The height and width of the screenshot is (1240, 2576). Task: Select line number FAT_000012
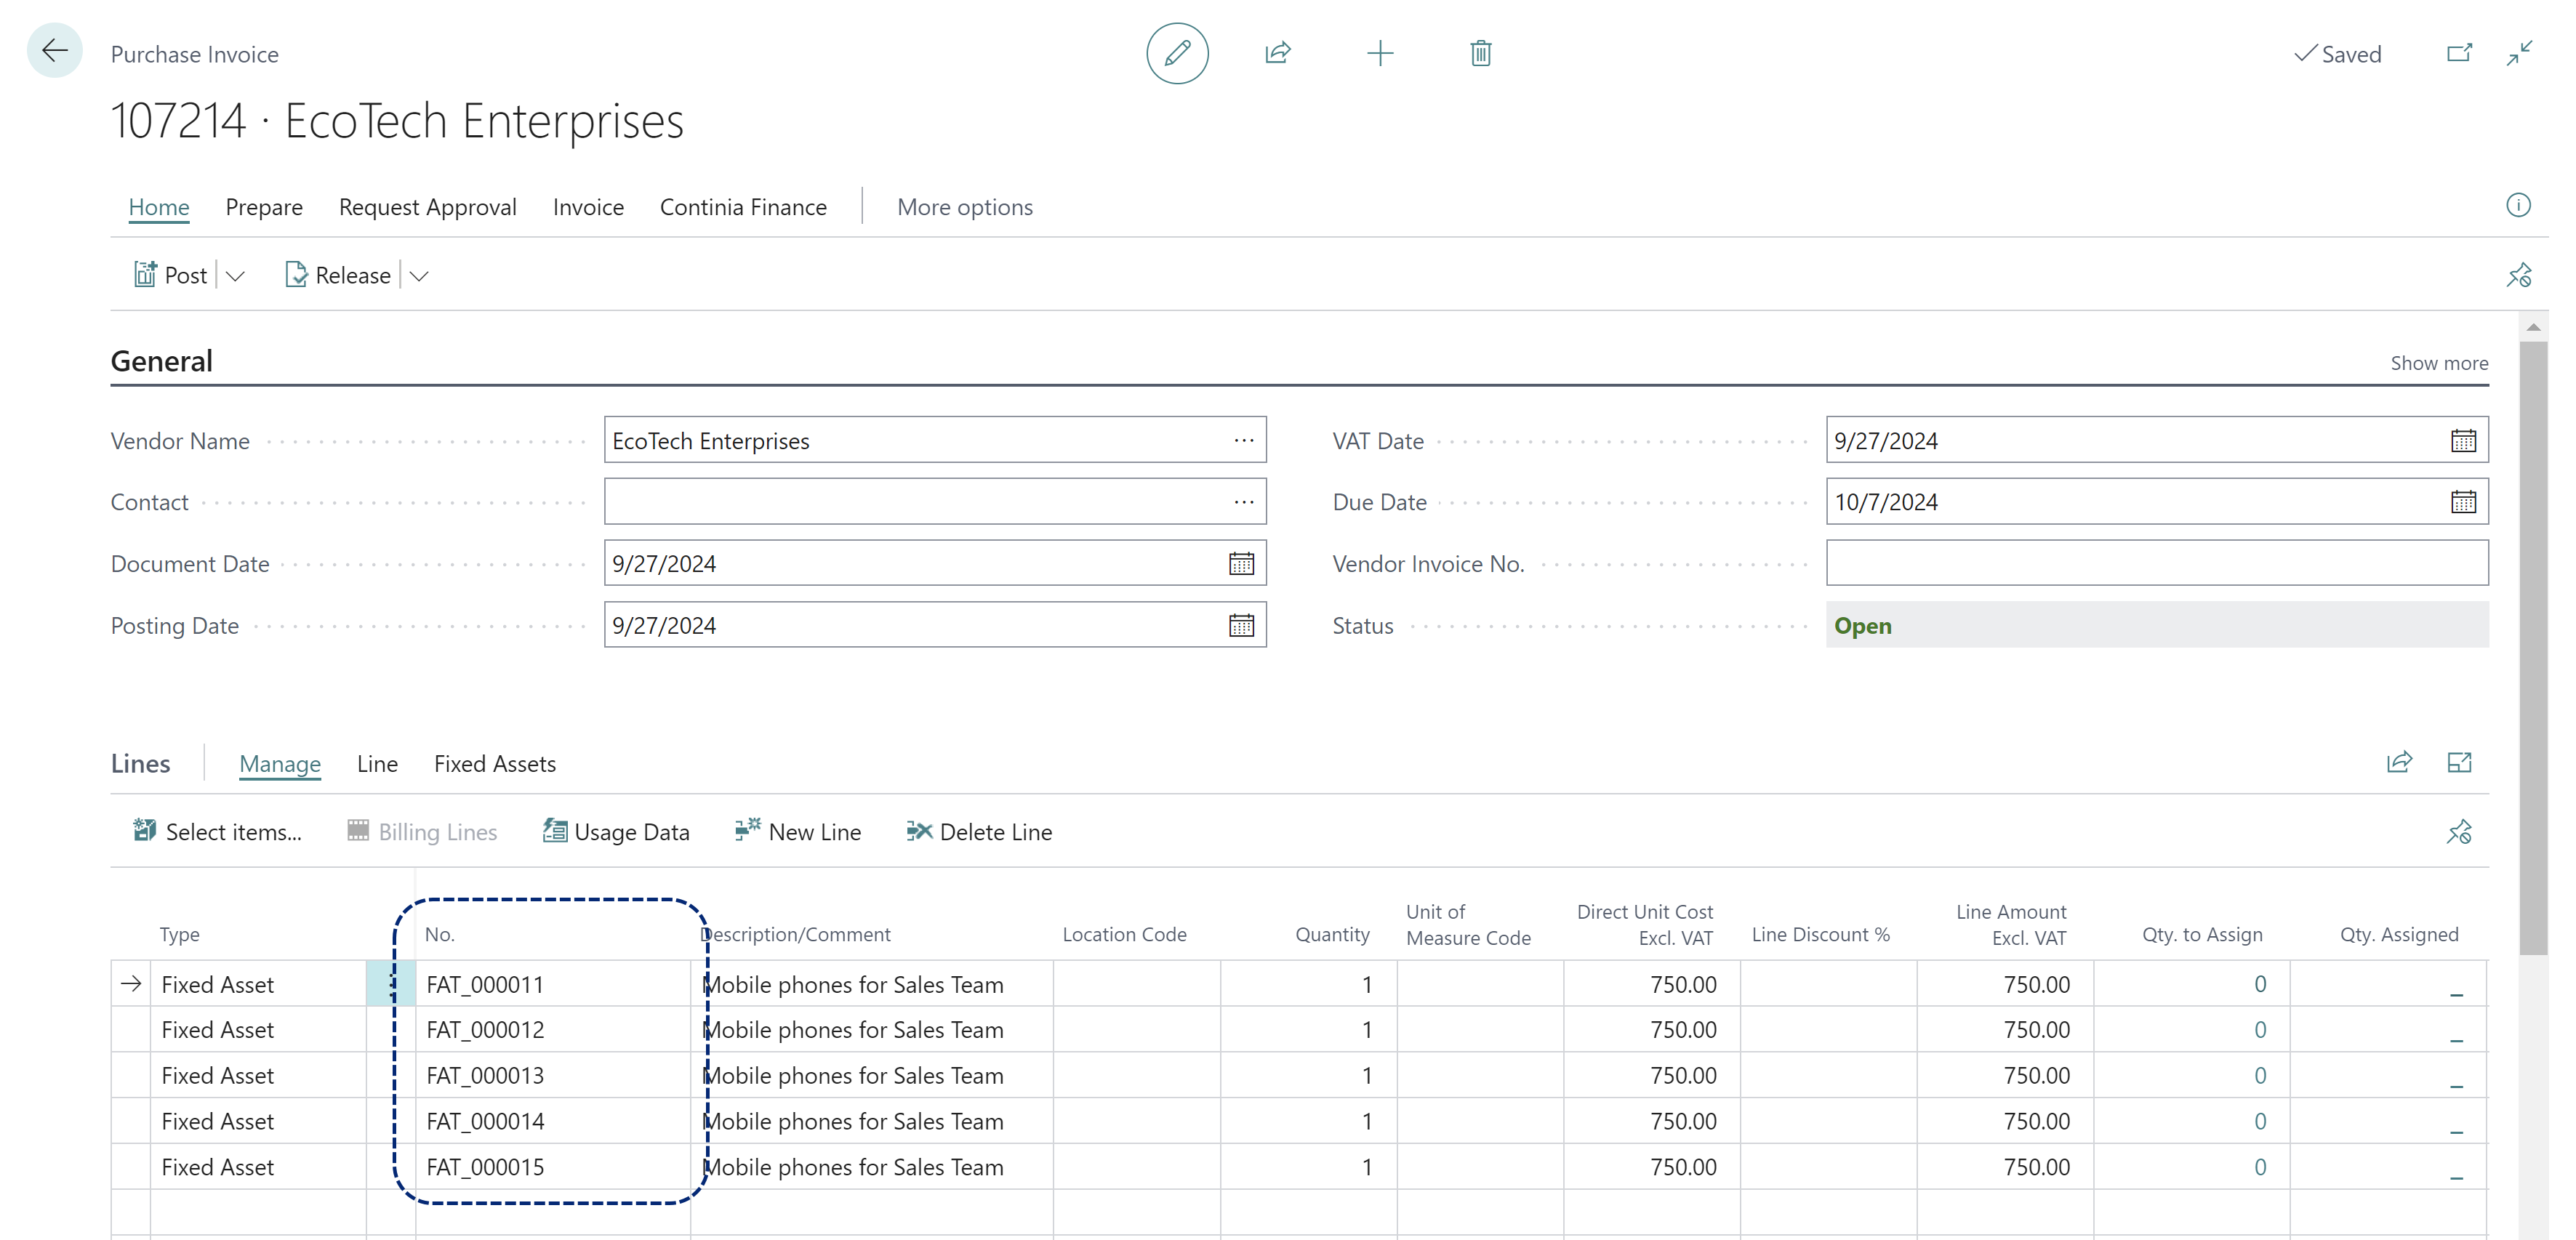[x=485, y=1030]
